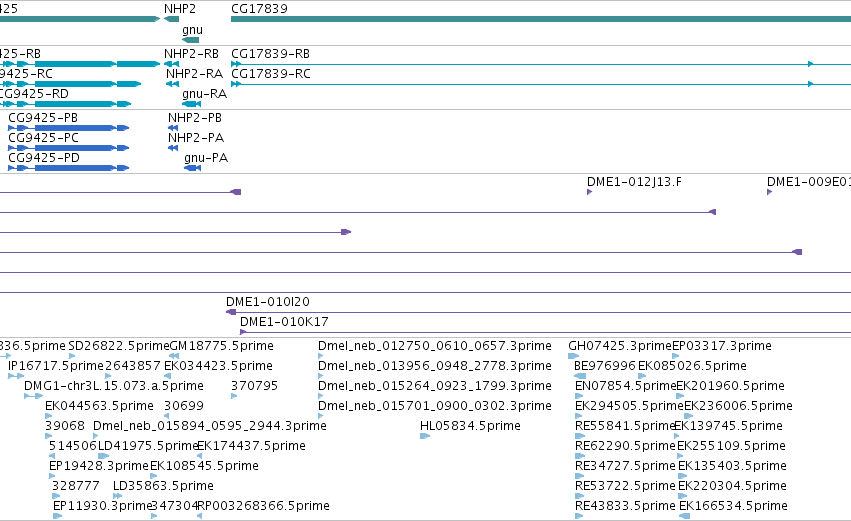Screen dimensions: 851x521
Task: Open EST DMG1-chr3L.15.073.a.5prime
Action: (x=114, y=386)
